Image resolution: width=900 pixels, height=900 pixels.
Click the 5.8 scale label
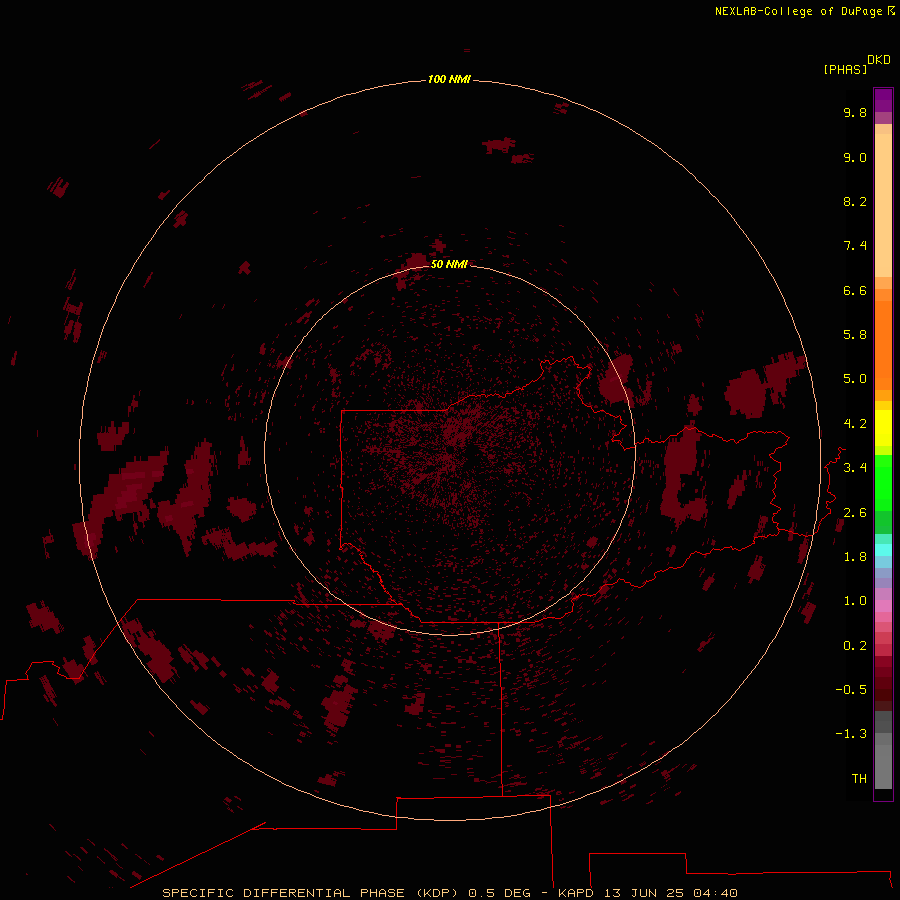[x=855, y=335]
